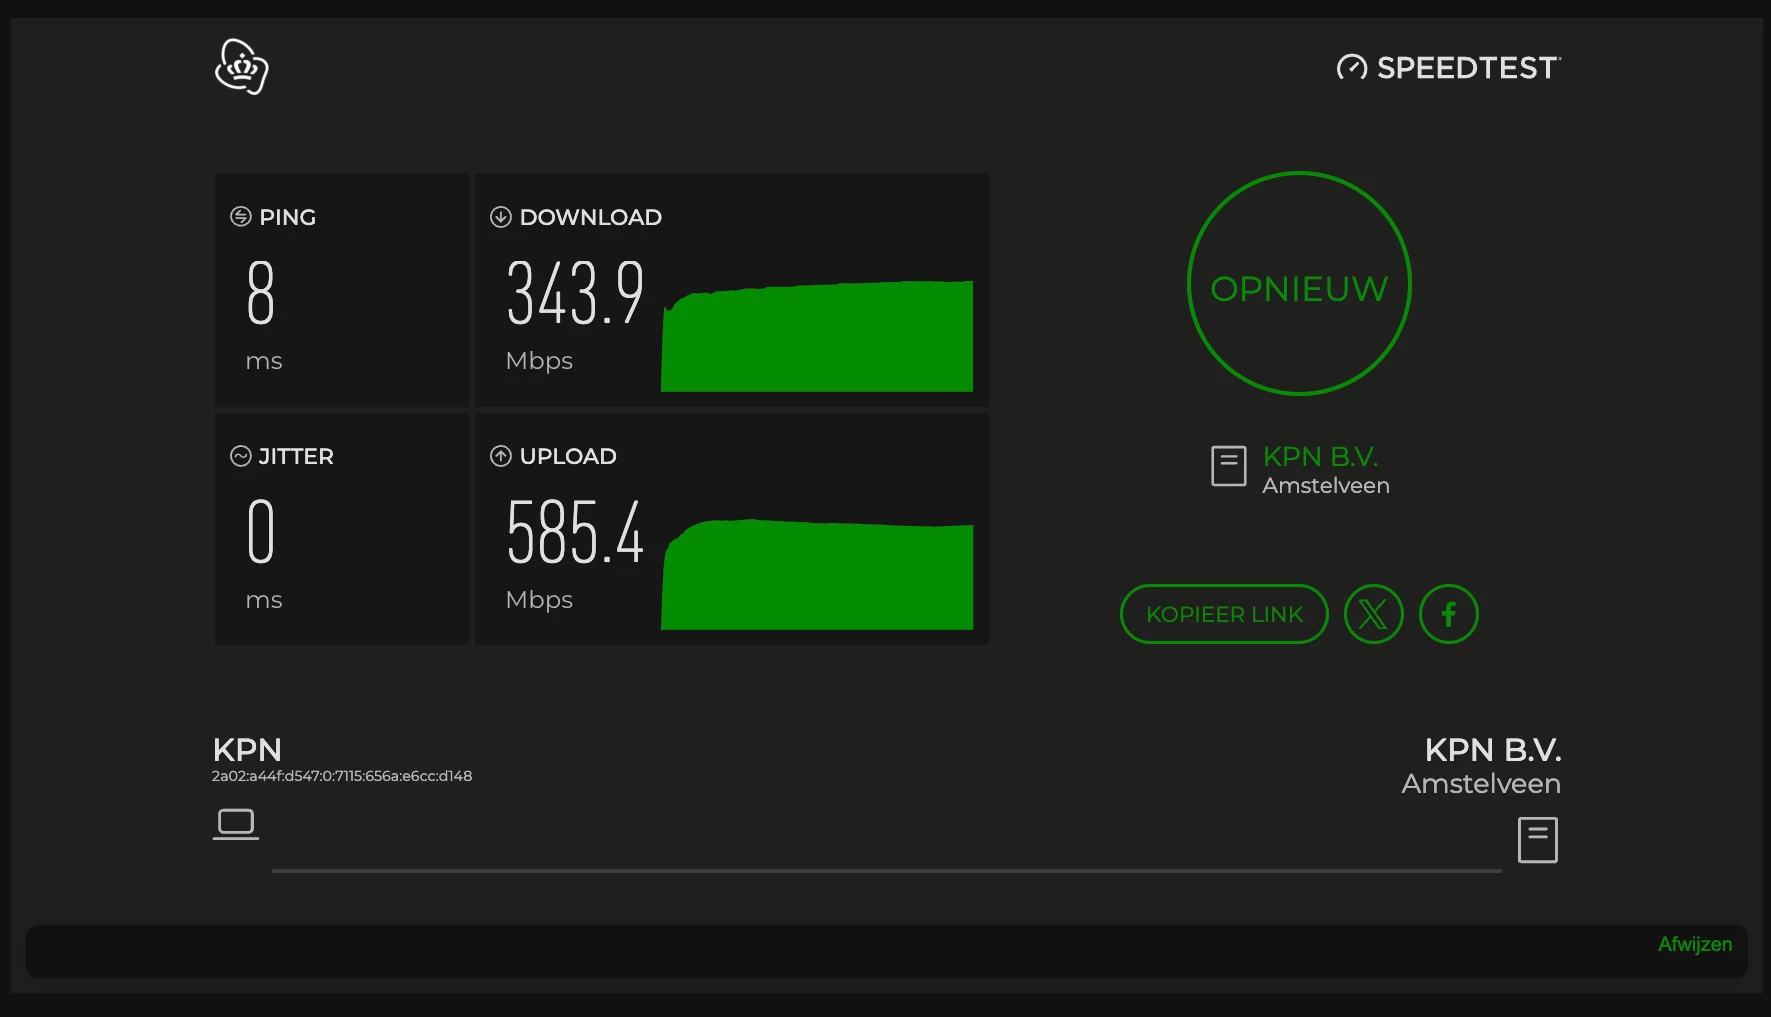This screenshot has width=1771, height=1017.
Task: Click Mbps unit under upload value
Action: tap(539, 600)
